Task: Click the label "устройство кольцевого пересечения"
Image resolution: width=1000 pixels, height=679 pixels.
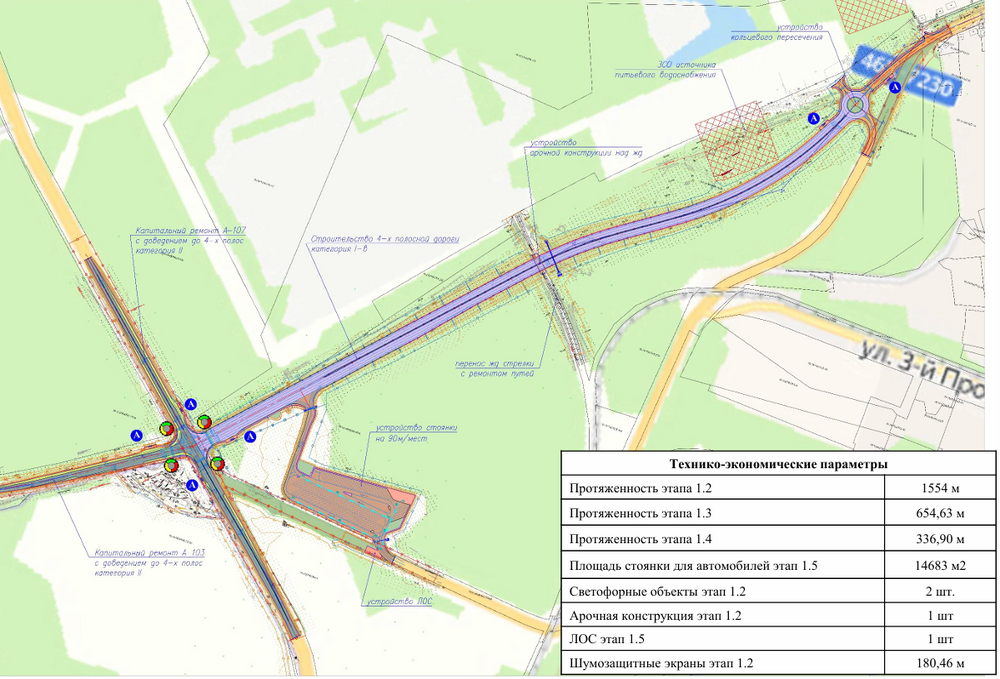Action: [x=777, y=33]
